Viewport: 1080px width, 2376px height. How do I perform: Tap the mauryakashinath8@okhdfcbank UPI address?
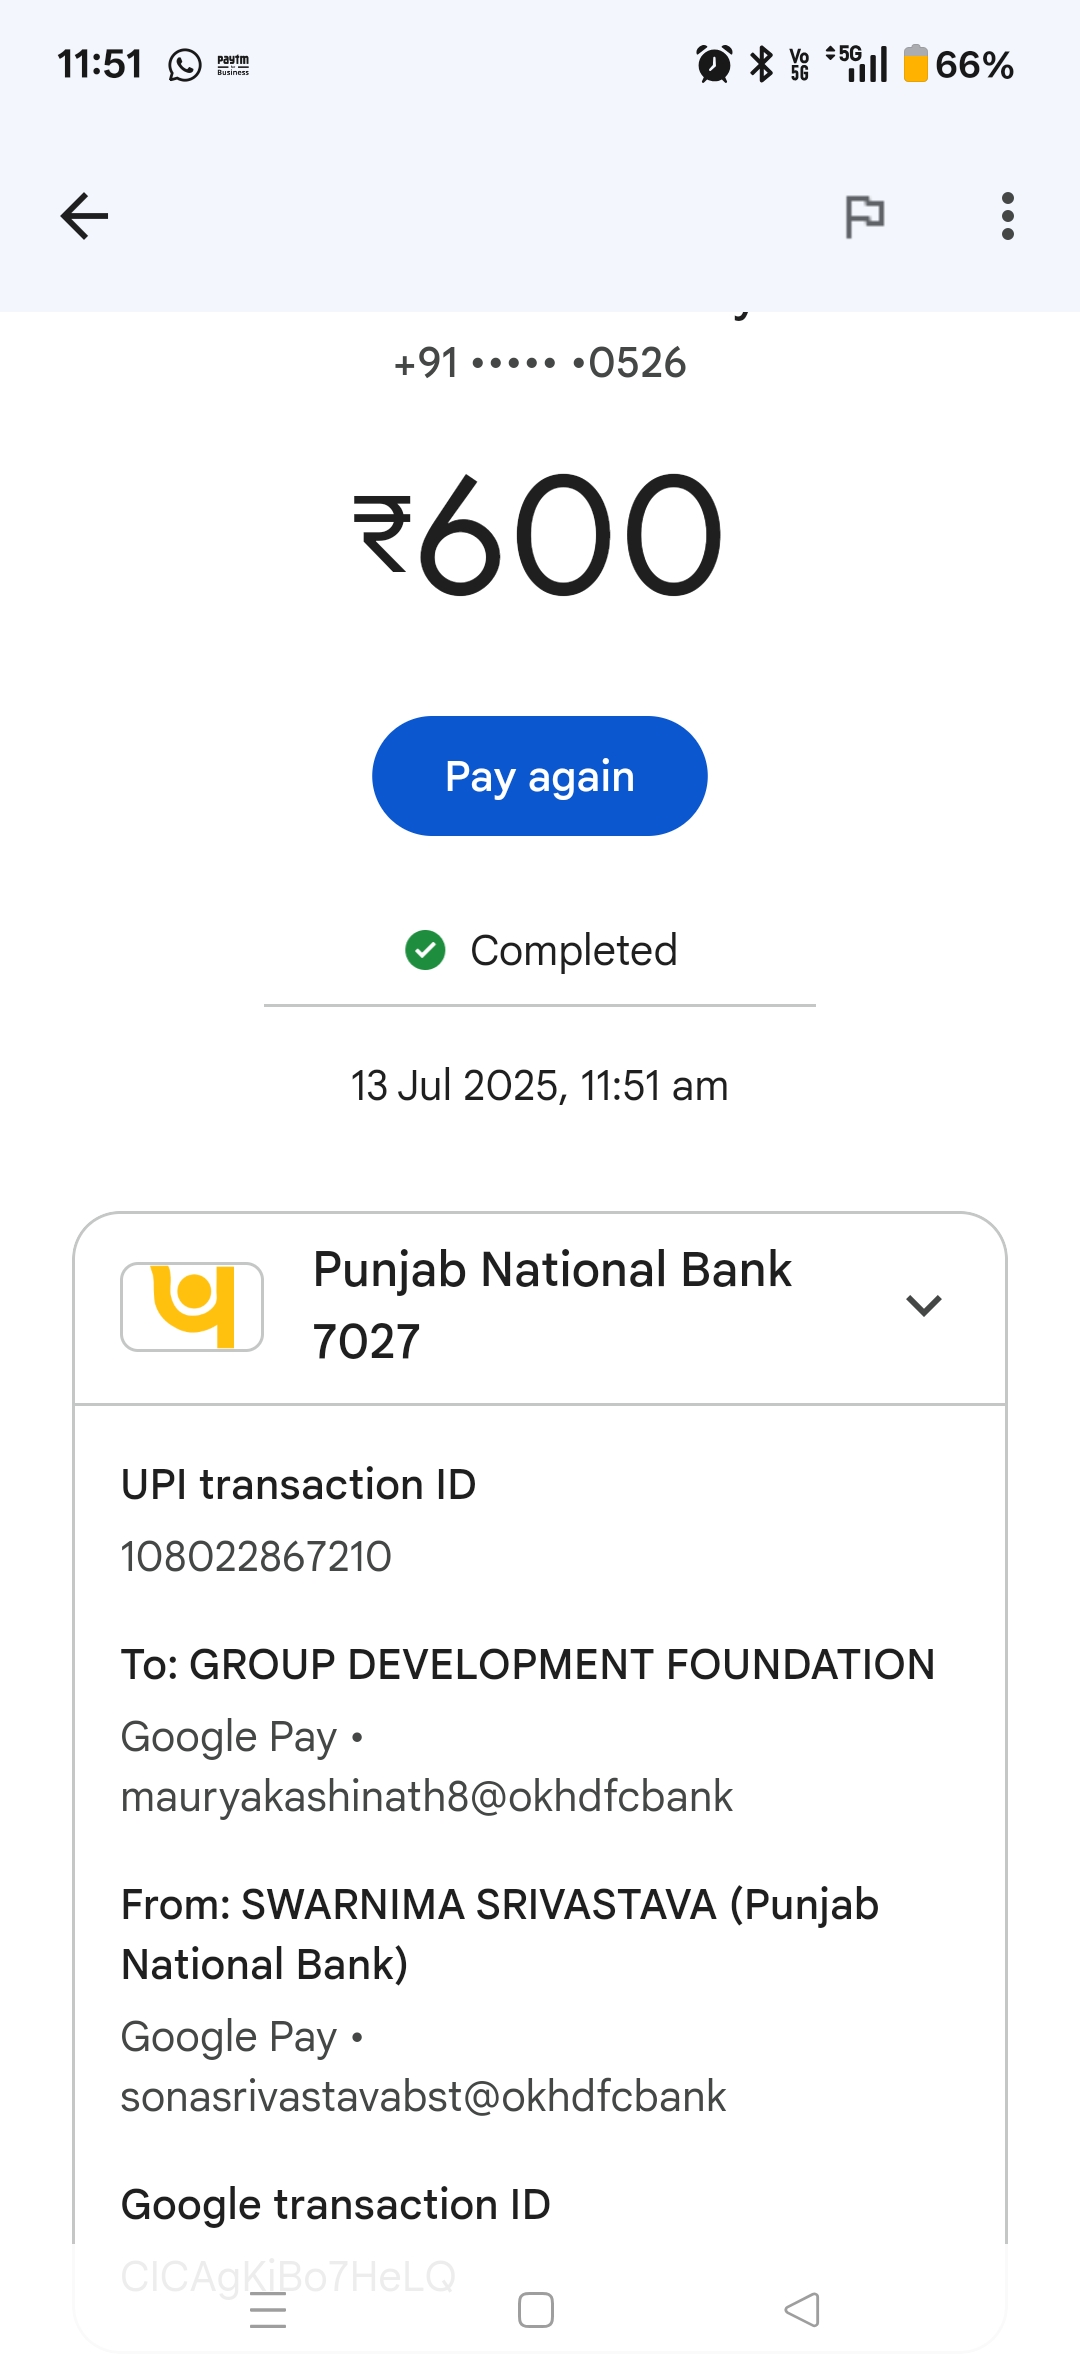(x=427, y=1797)
